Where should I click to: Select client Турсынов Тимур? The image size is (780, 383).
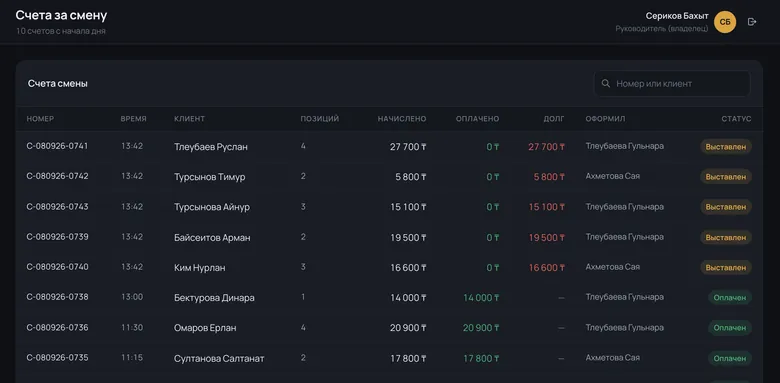(x=209, y=177)
